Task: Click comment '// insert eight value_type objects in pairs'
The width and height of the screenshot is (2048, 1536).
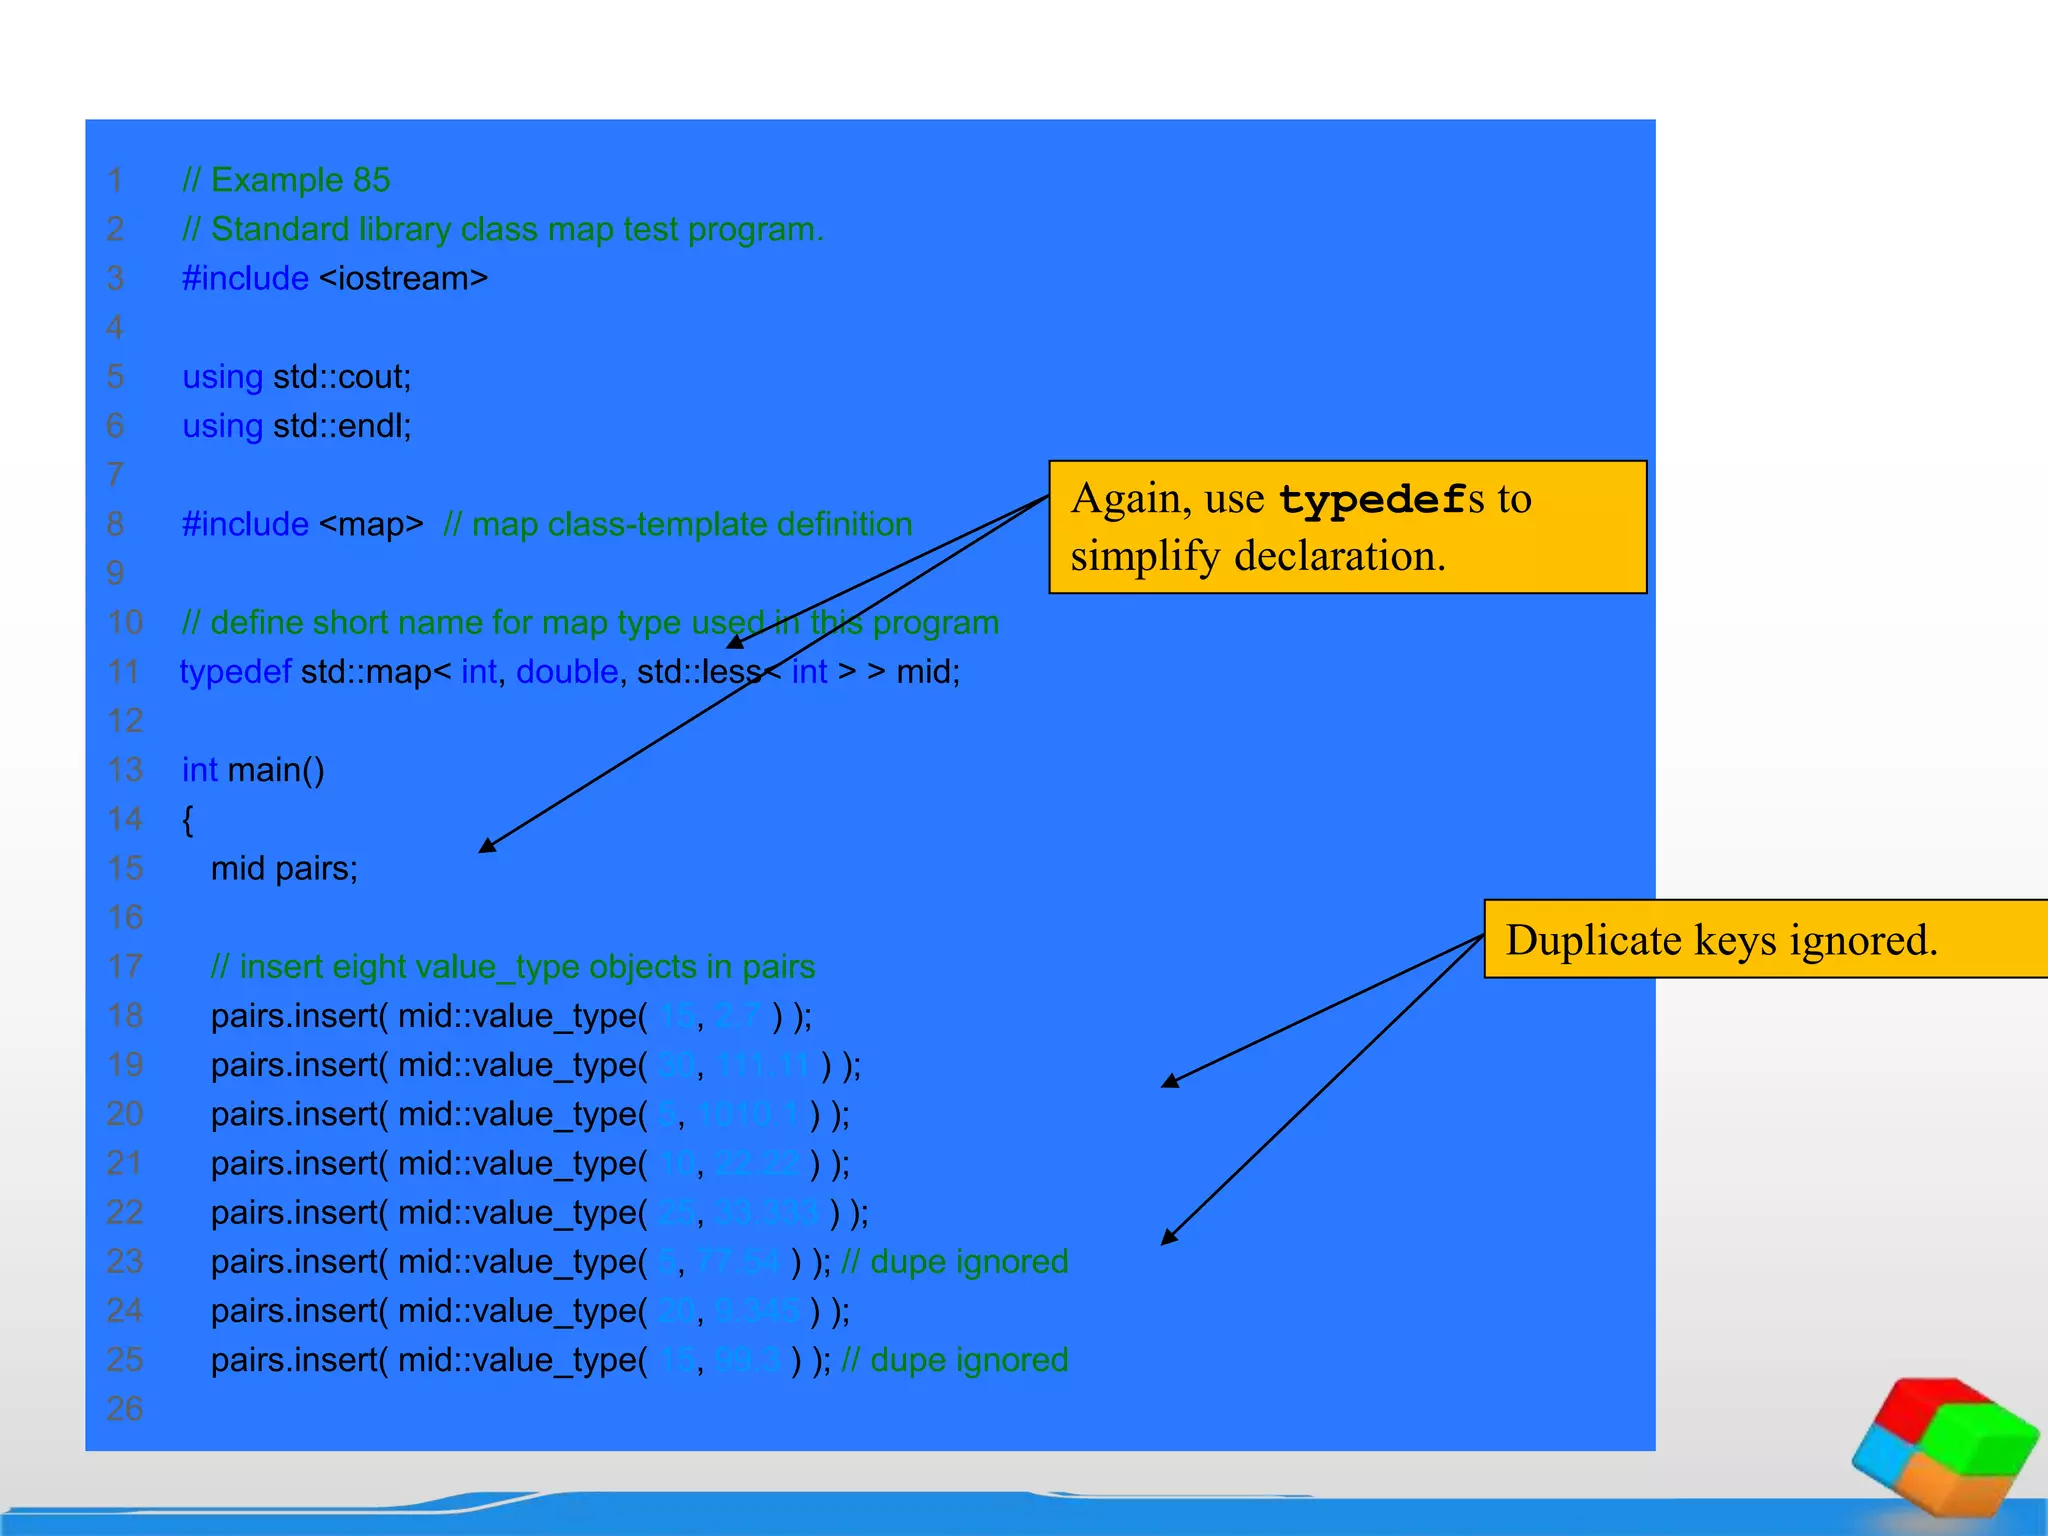Action: pyautogui.click(x=513, y=967)
